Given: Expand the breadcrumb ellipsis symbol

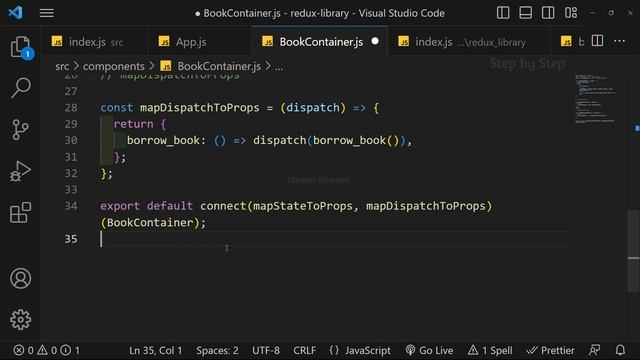Looking at the screenshot, I should pos(279,67).
